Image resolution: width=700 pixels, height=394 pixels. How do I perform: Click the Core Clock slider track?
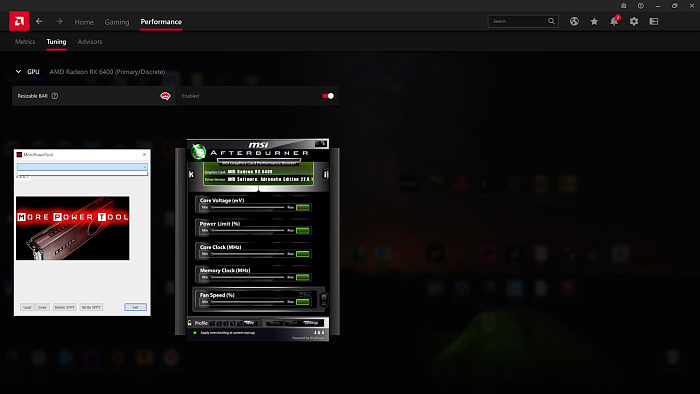click(248, 253)
